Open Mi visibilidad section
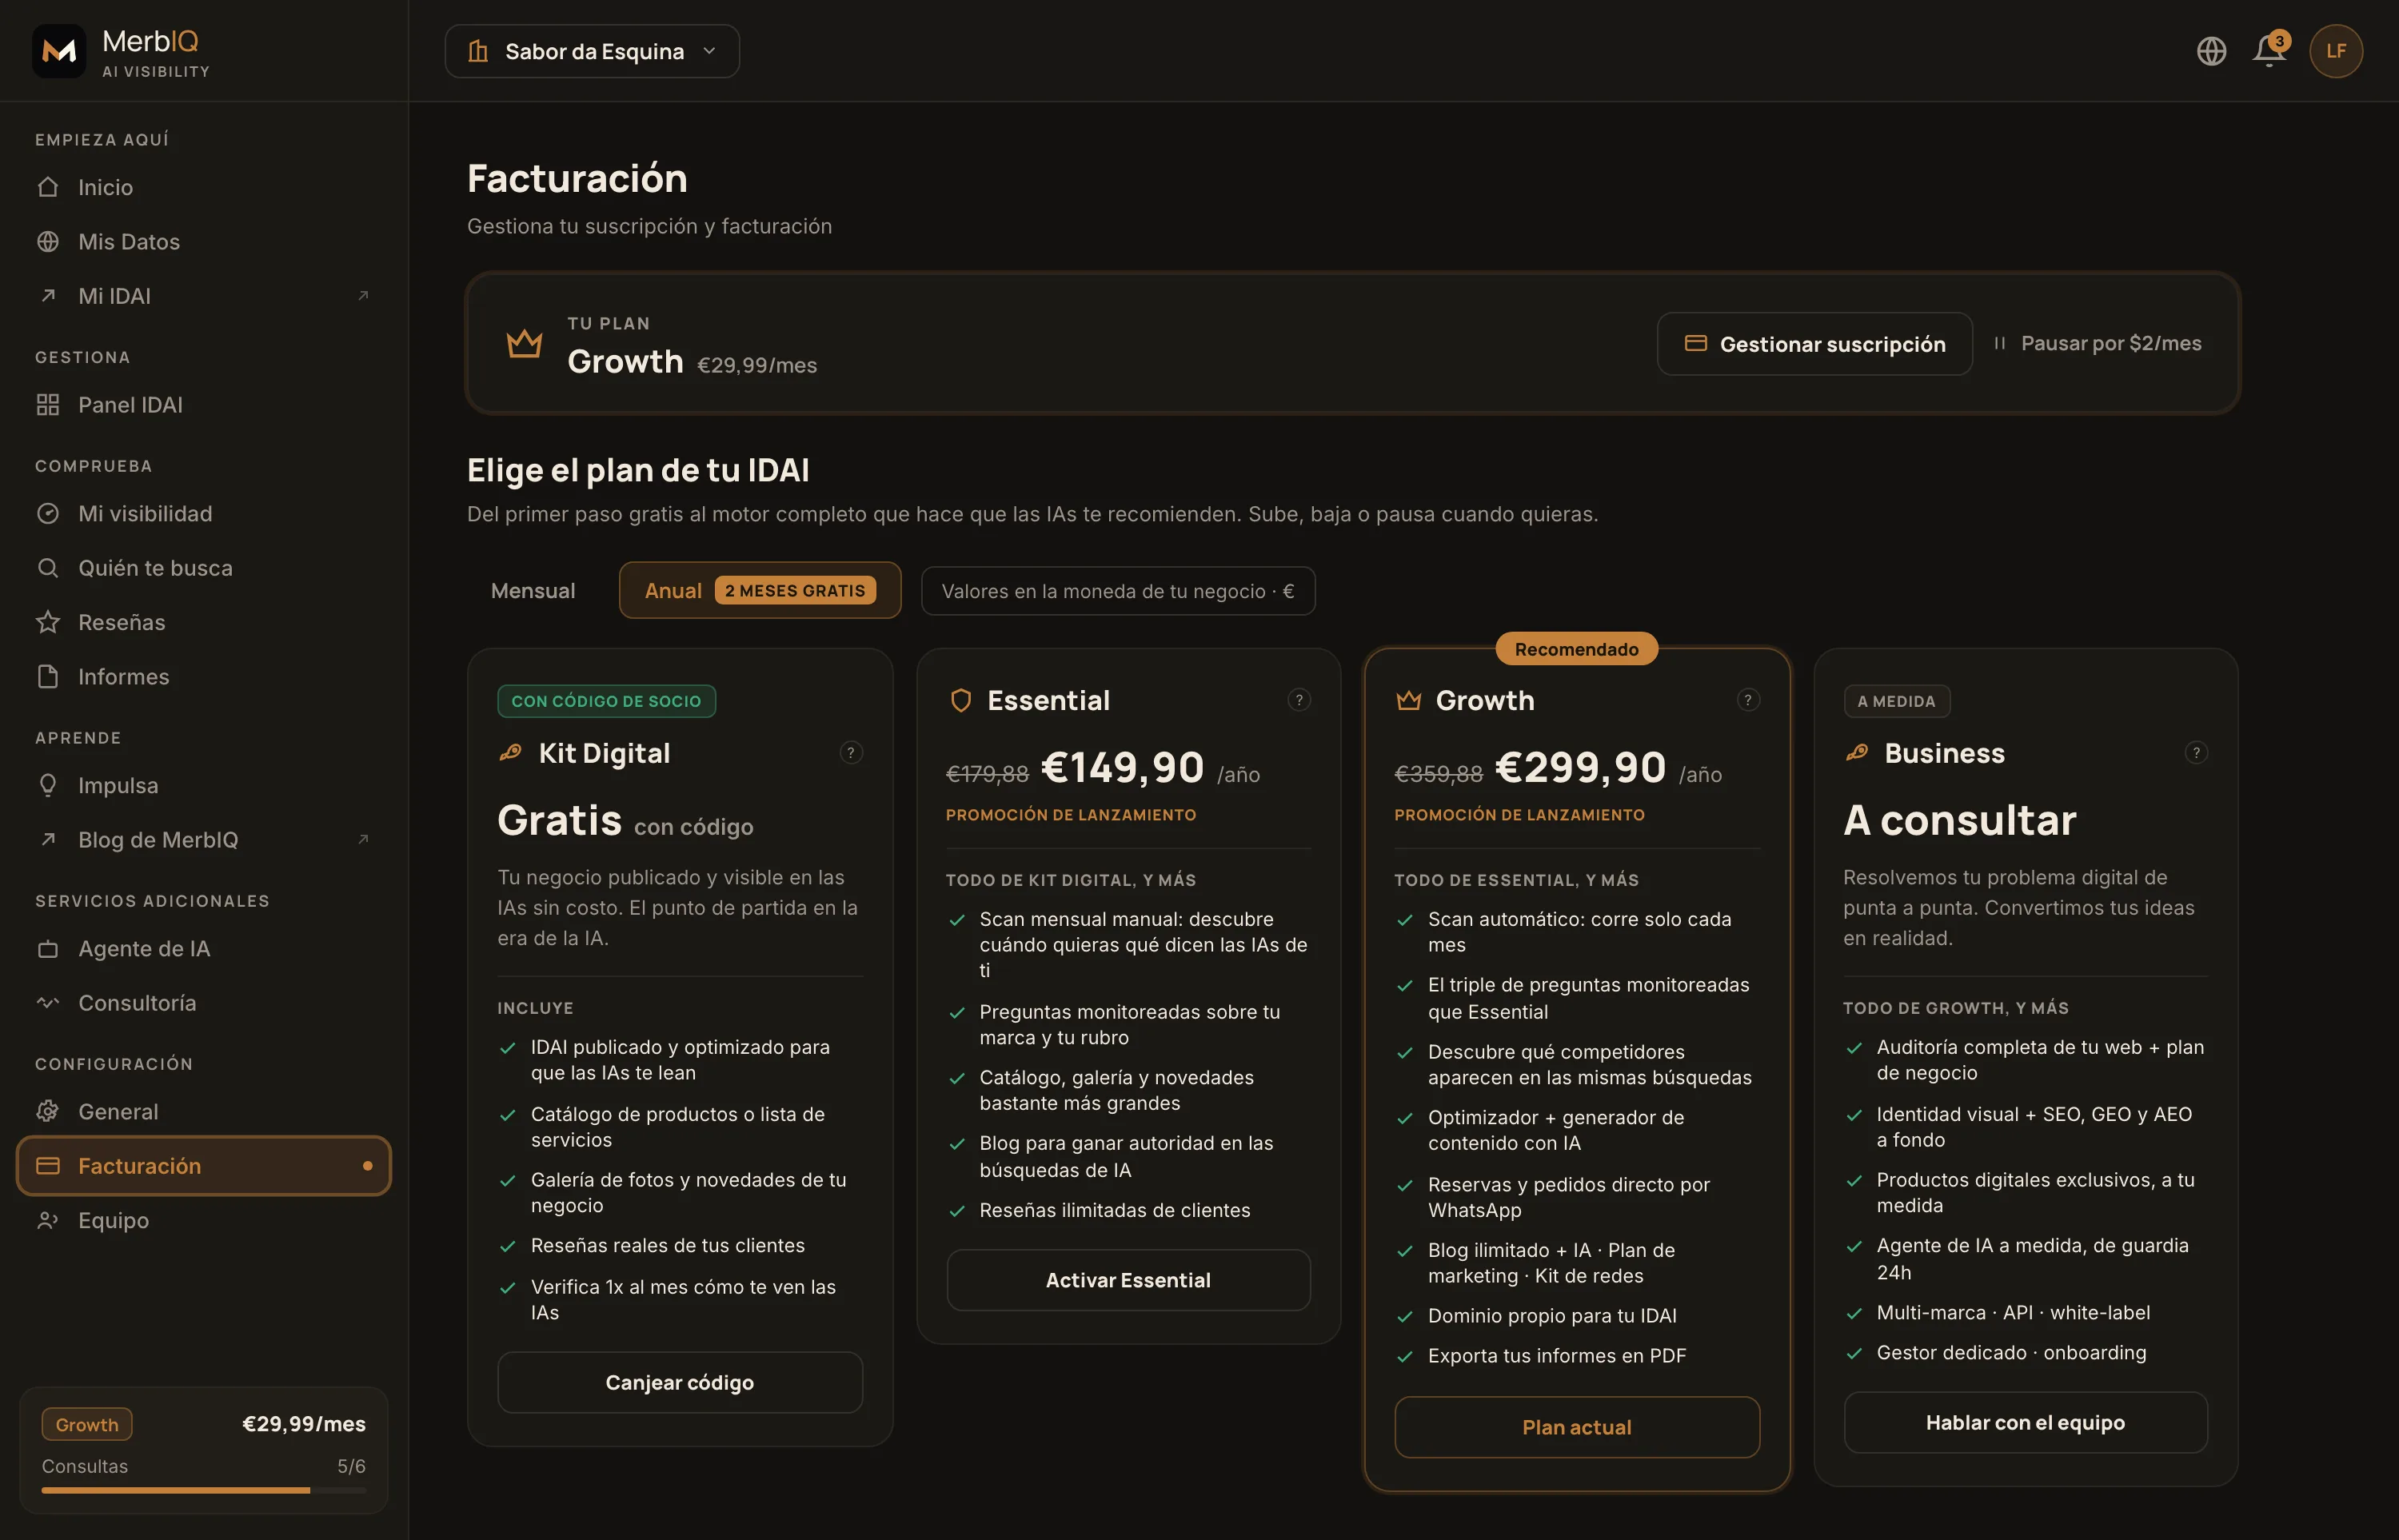2399x1540 pixels. point(204,514)
